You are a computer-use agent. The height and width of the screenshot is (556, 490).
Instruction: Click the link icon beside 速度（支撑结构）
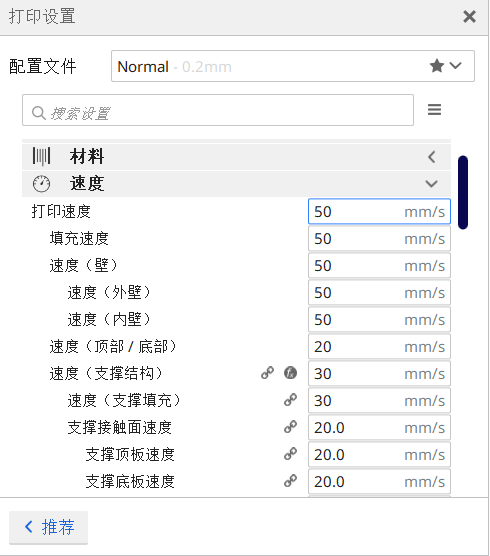point(267,373)
